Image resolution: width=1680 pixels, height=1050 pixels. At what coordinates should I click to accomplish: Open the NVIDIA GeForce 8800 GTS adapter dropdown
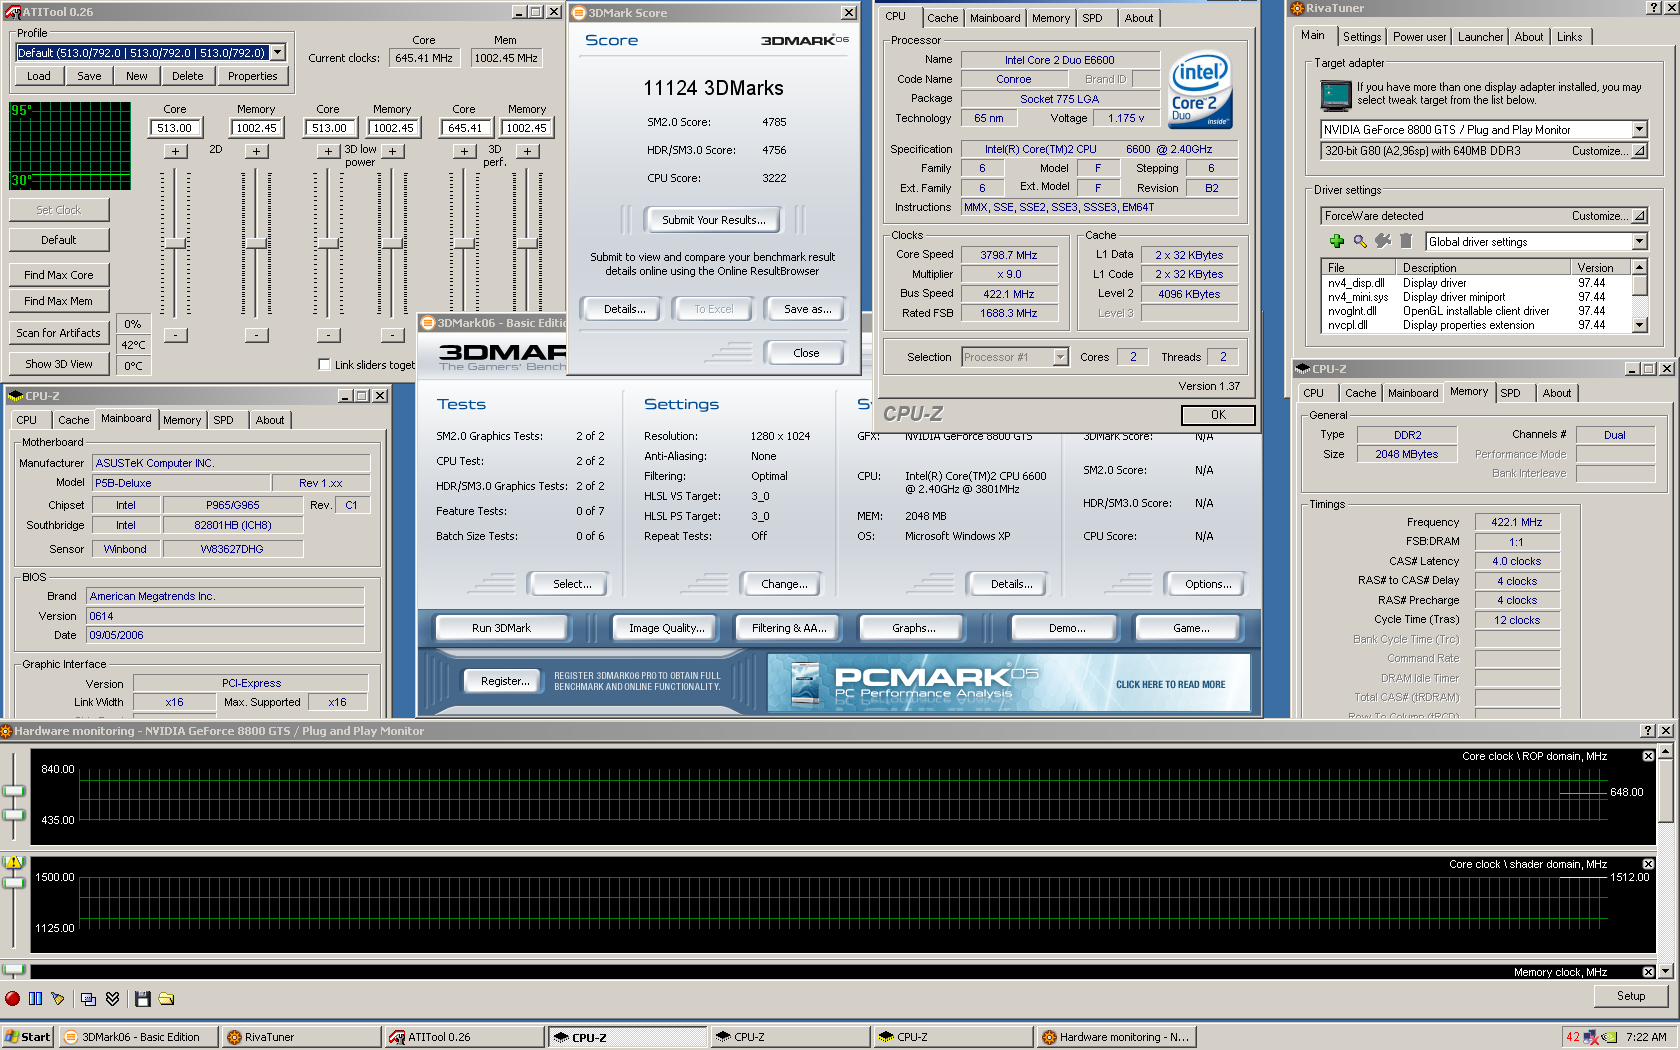[1639, 130]
